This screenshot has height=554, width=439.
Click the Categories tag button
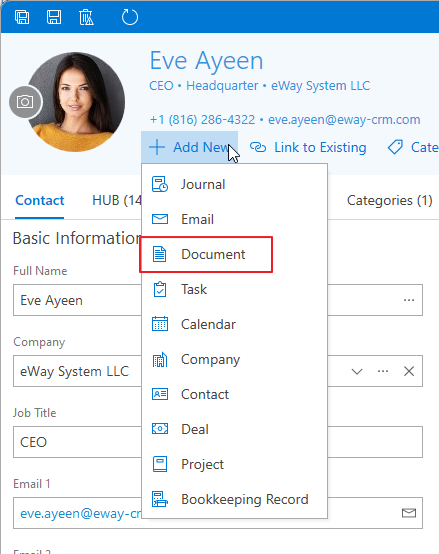[413, 147]
